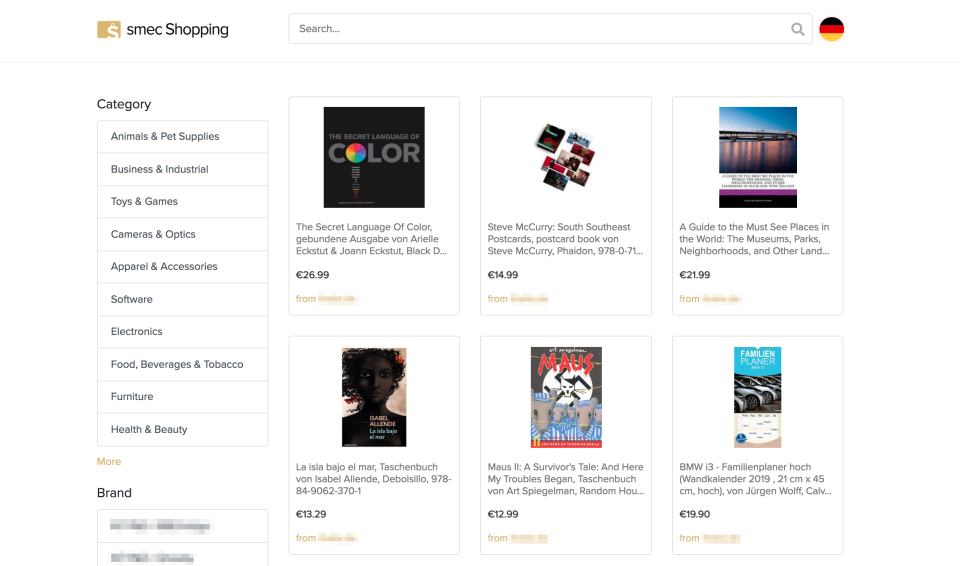960x566 pixels.
Task: Open BMW i3 Familienplaner calendar image
Action: click(758, 397)
